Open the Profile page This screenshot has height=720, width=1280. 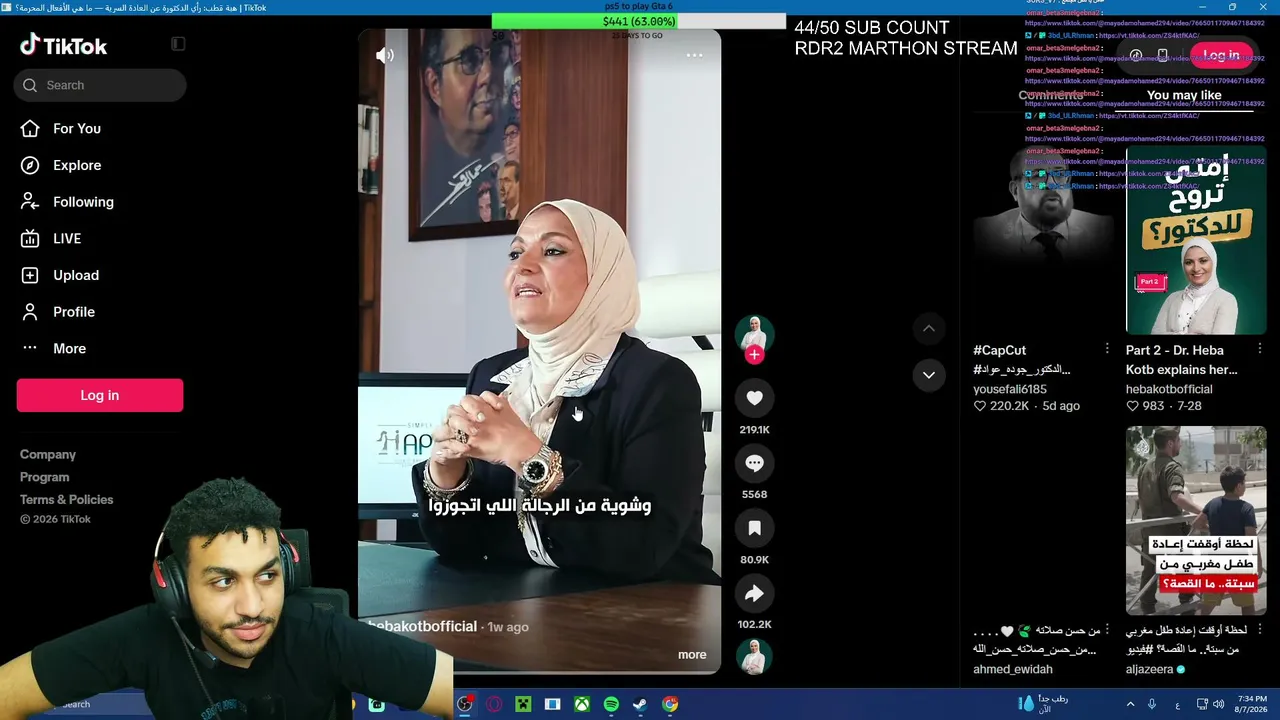click(x=58, y=312)
